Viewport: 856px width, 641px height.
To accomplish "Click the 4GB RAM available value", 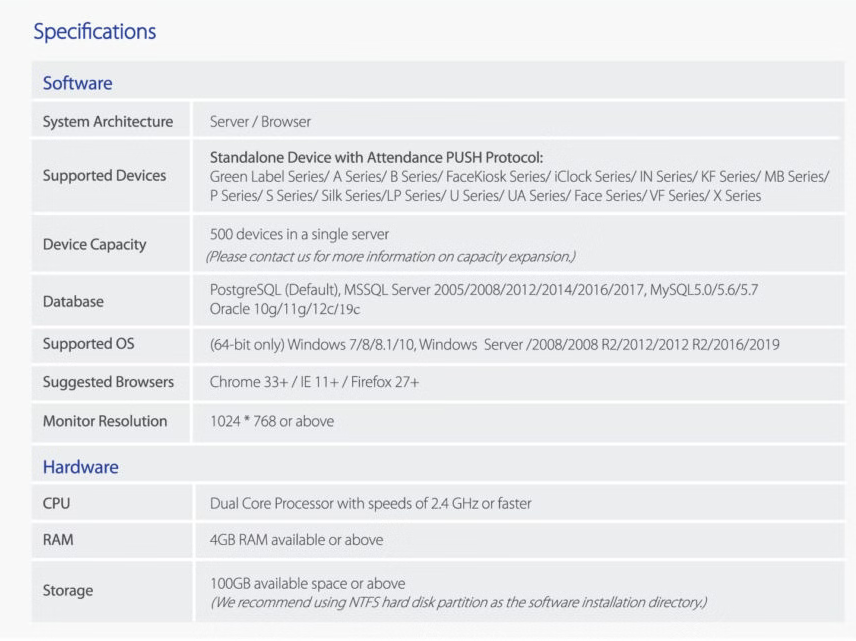I will coord(296,540).
